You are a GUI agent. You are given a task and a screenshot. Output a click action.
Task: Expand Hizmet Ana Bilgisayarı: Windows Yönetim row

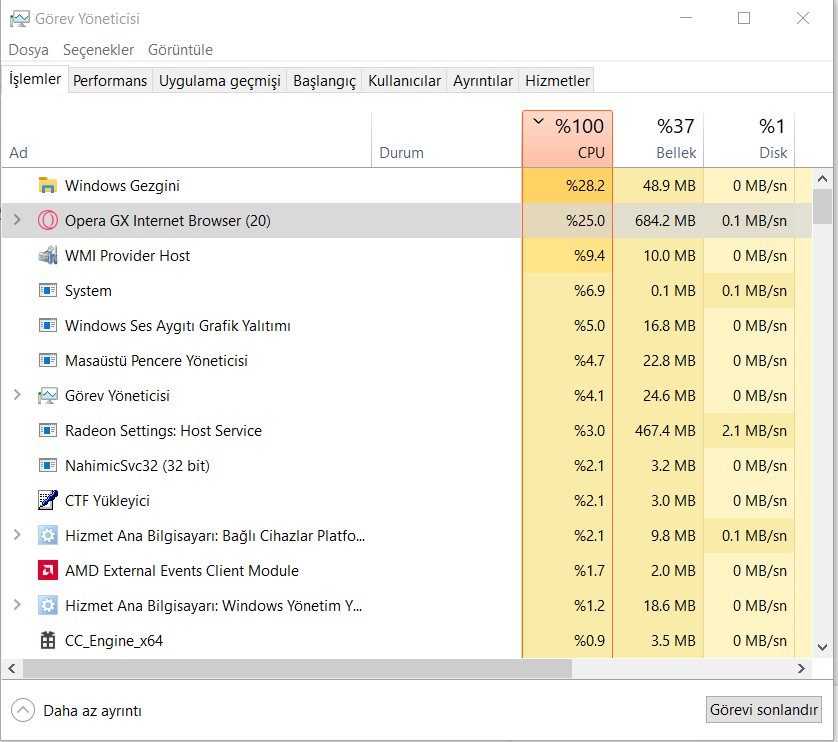coord(16,606)
